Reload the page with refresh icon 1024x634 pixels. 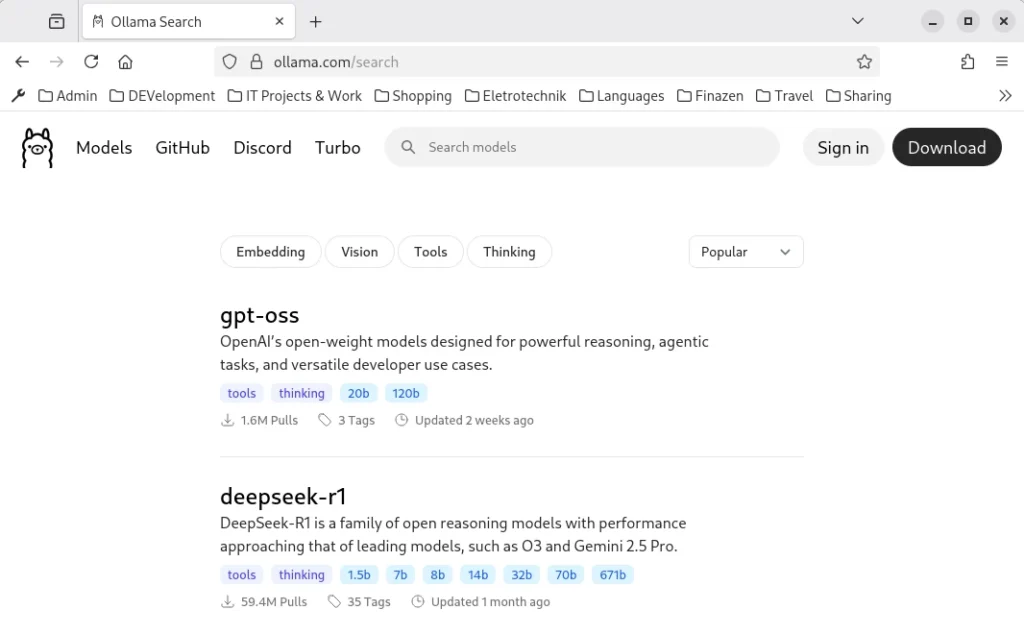coord(91,61)
